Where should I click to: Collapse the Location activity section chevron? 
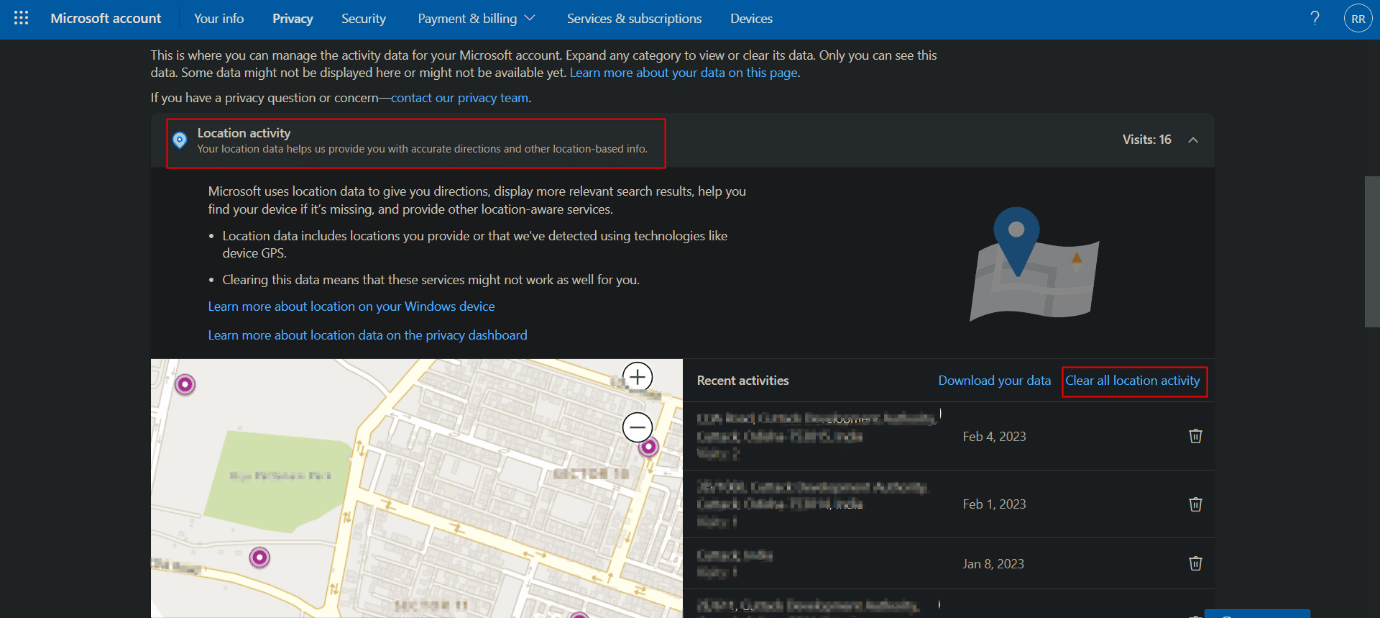coord(1193,140)
